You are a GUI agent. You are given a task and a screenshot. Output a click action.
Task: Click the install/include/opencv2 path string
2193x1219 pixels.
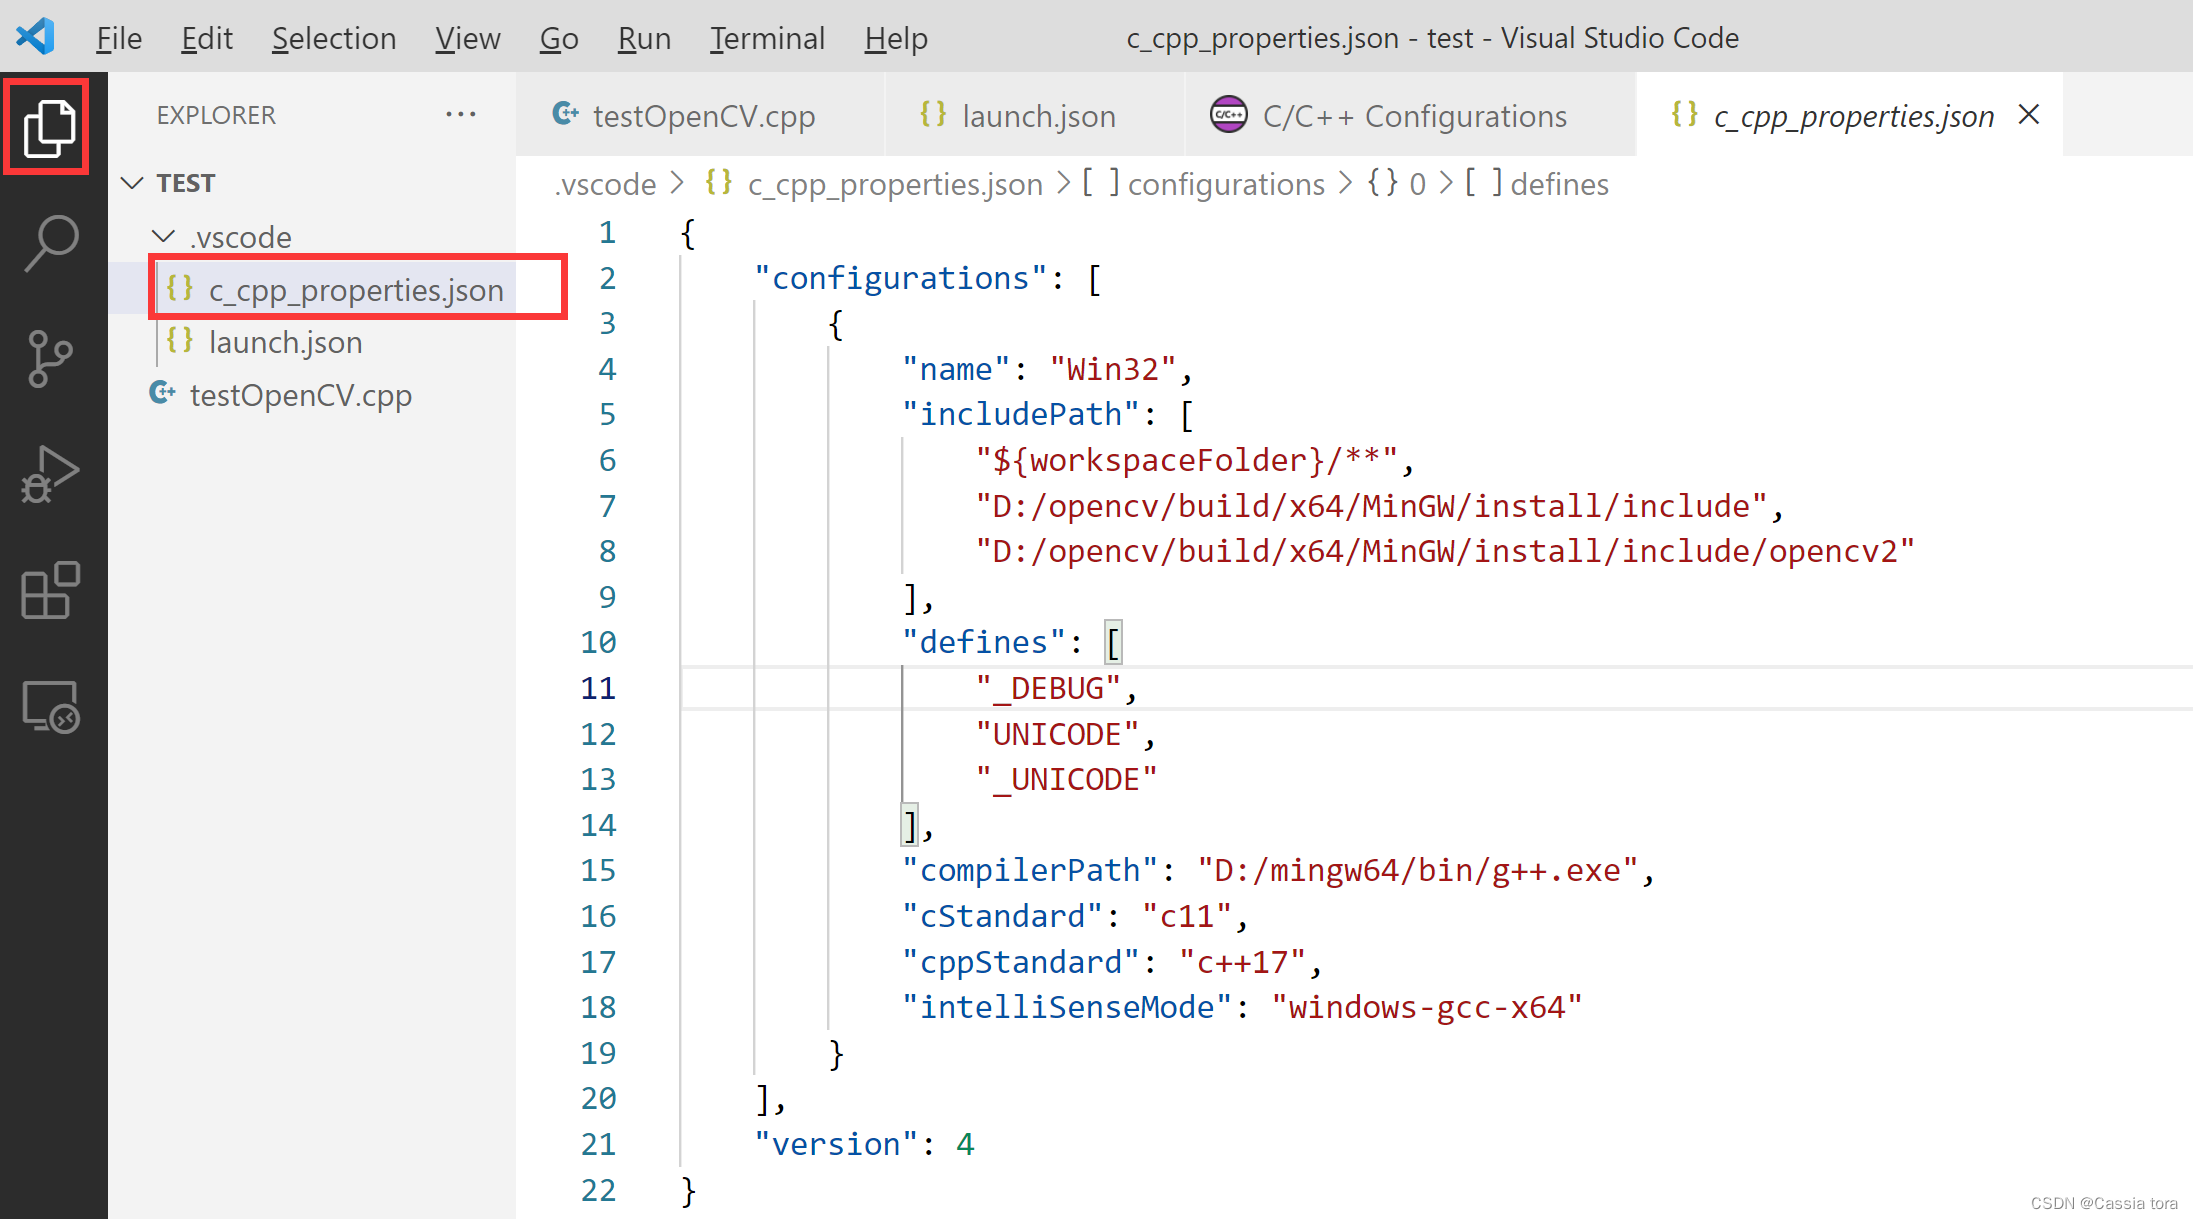coord(1445,551)
